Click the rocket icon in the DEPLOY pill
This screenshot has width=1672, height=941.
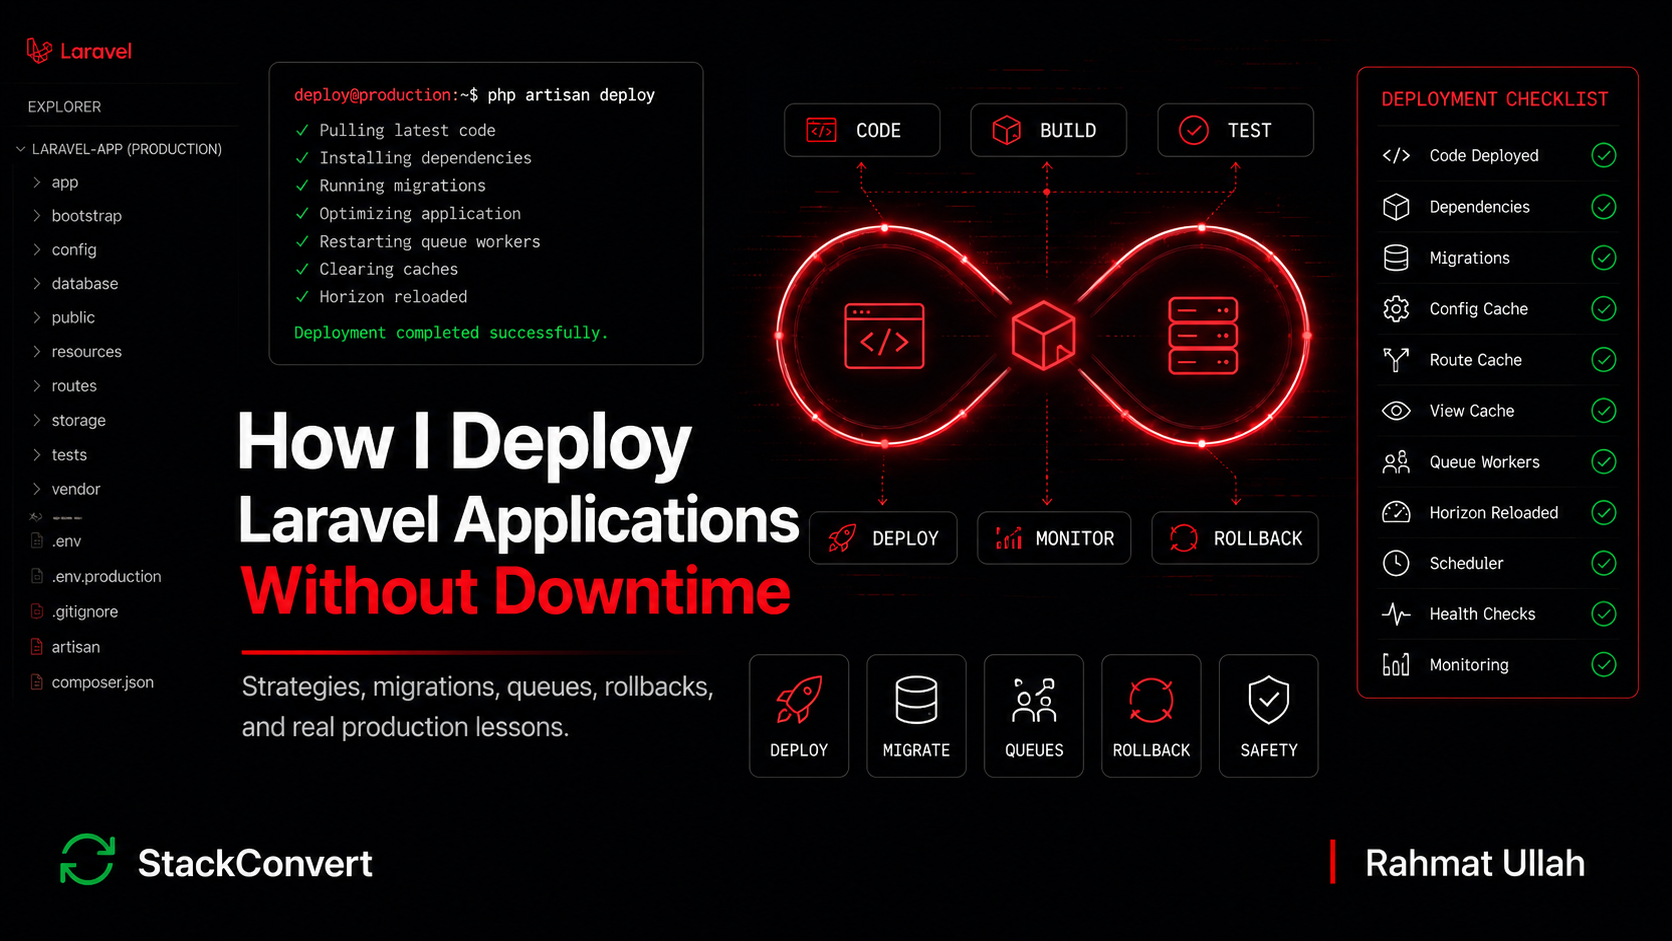tap(842, 538)
